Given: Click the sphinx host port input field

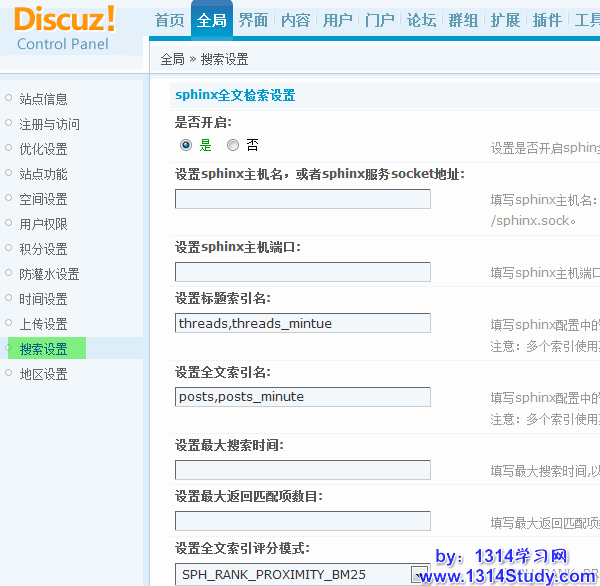Looking at the screenshot, I should coord(302,272).
